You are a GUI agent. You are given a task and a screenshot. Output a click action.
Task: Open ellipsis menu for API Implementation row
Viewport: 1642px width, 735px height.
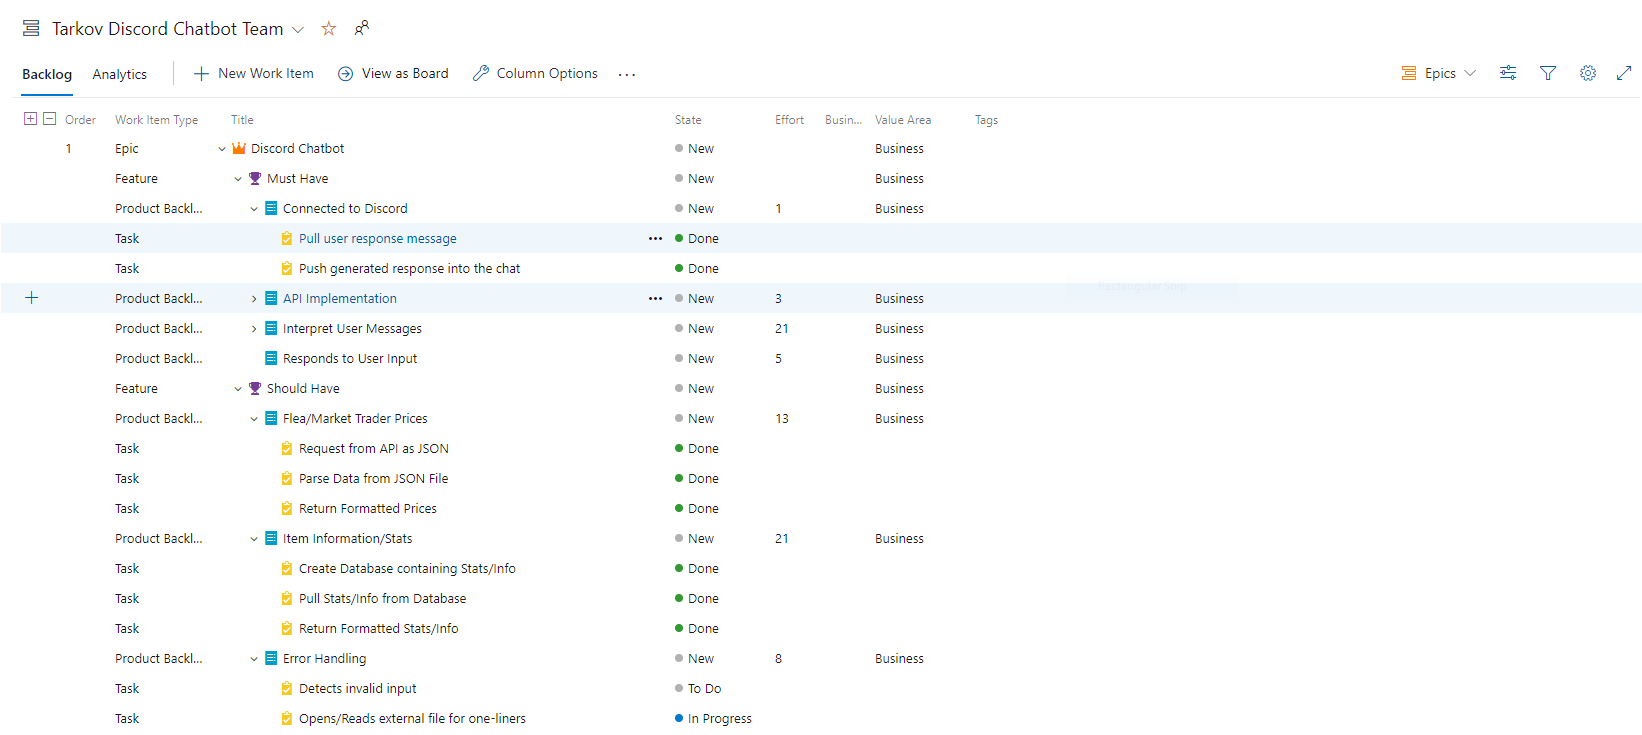655,299
